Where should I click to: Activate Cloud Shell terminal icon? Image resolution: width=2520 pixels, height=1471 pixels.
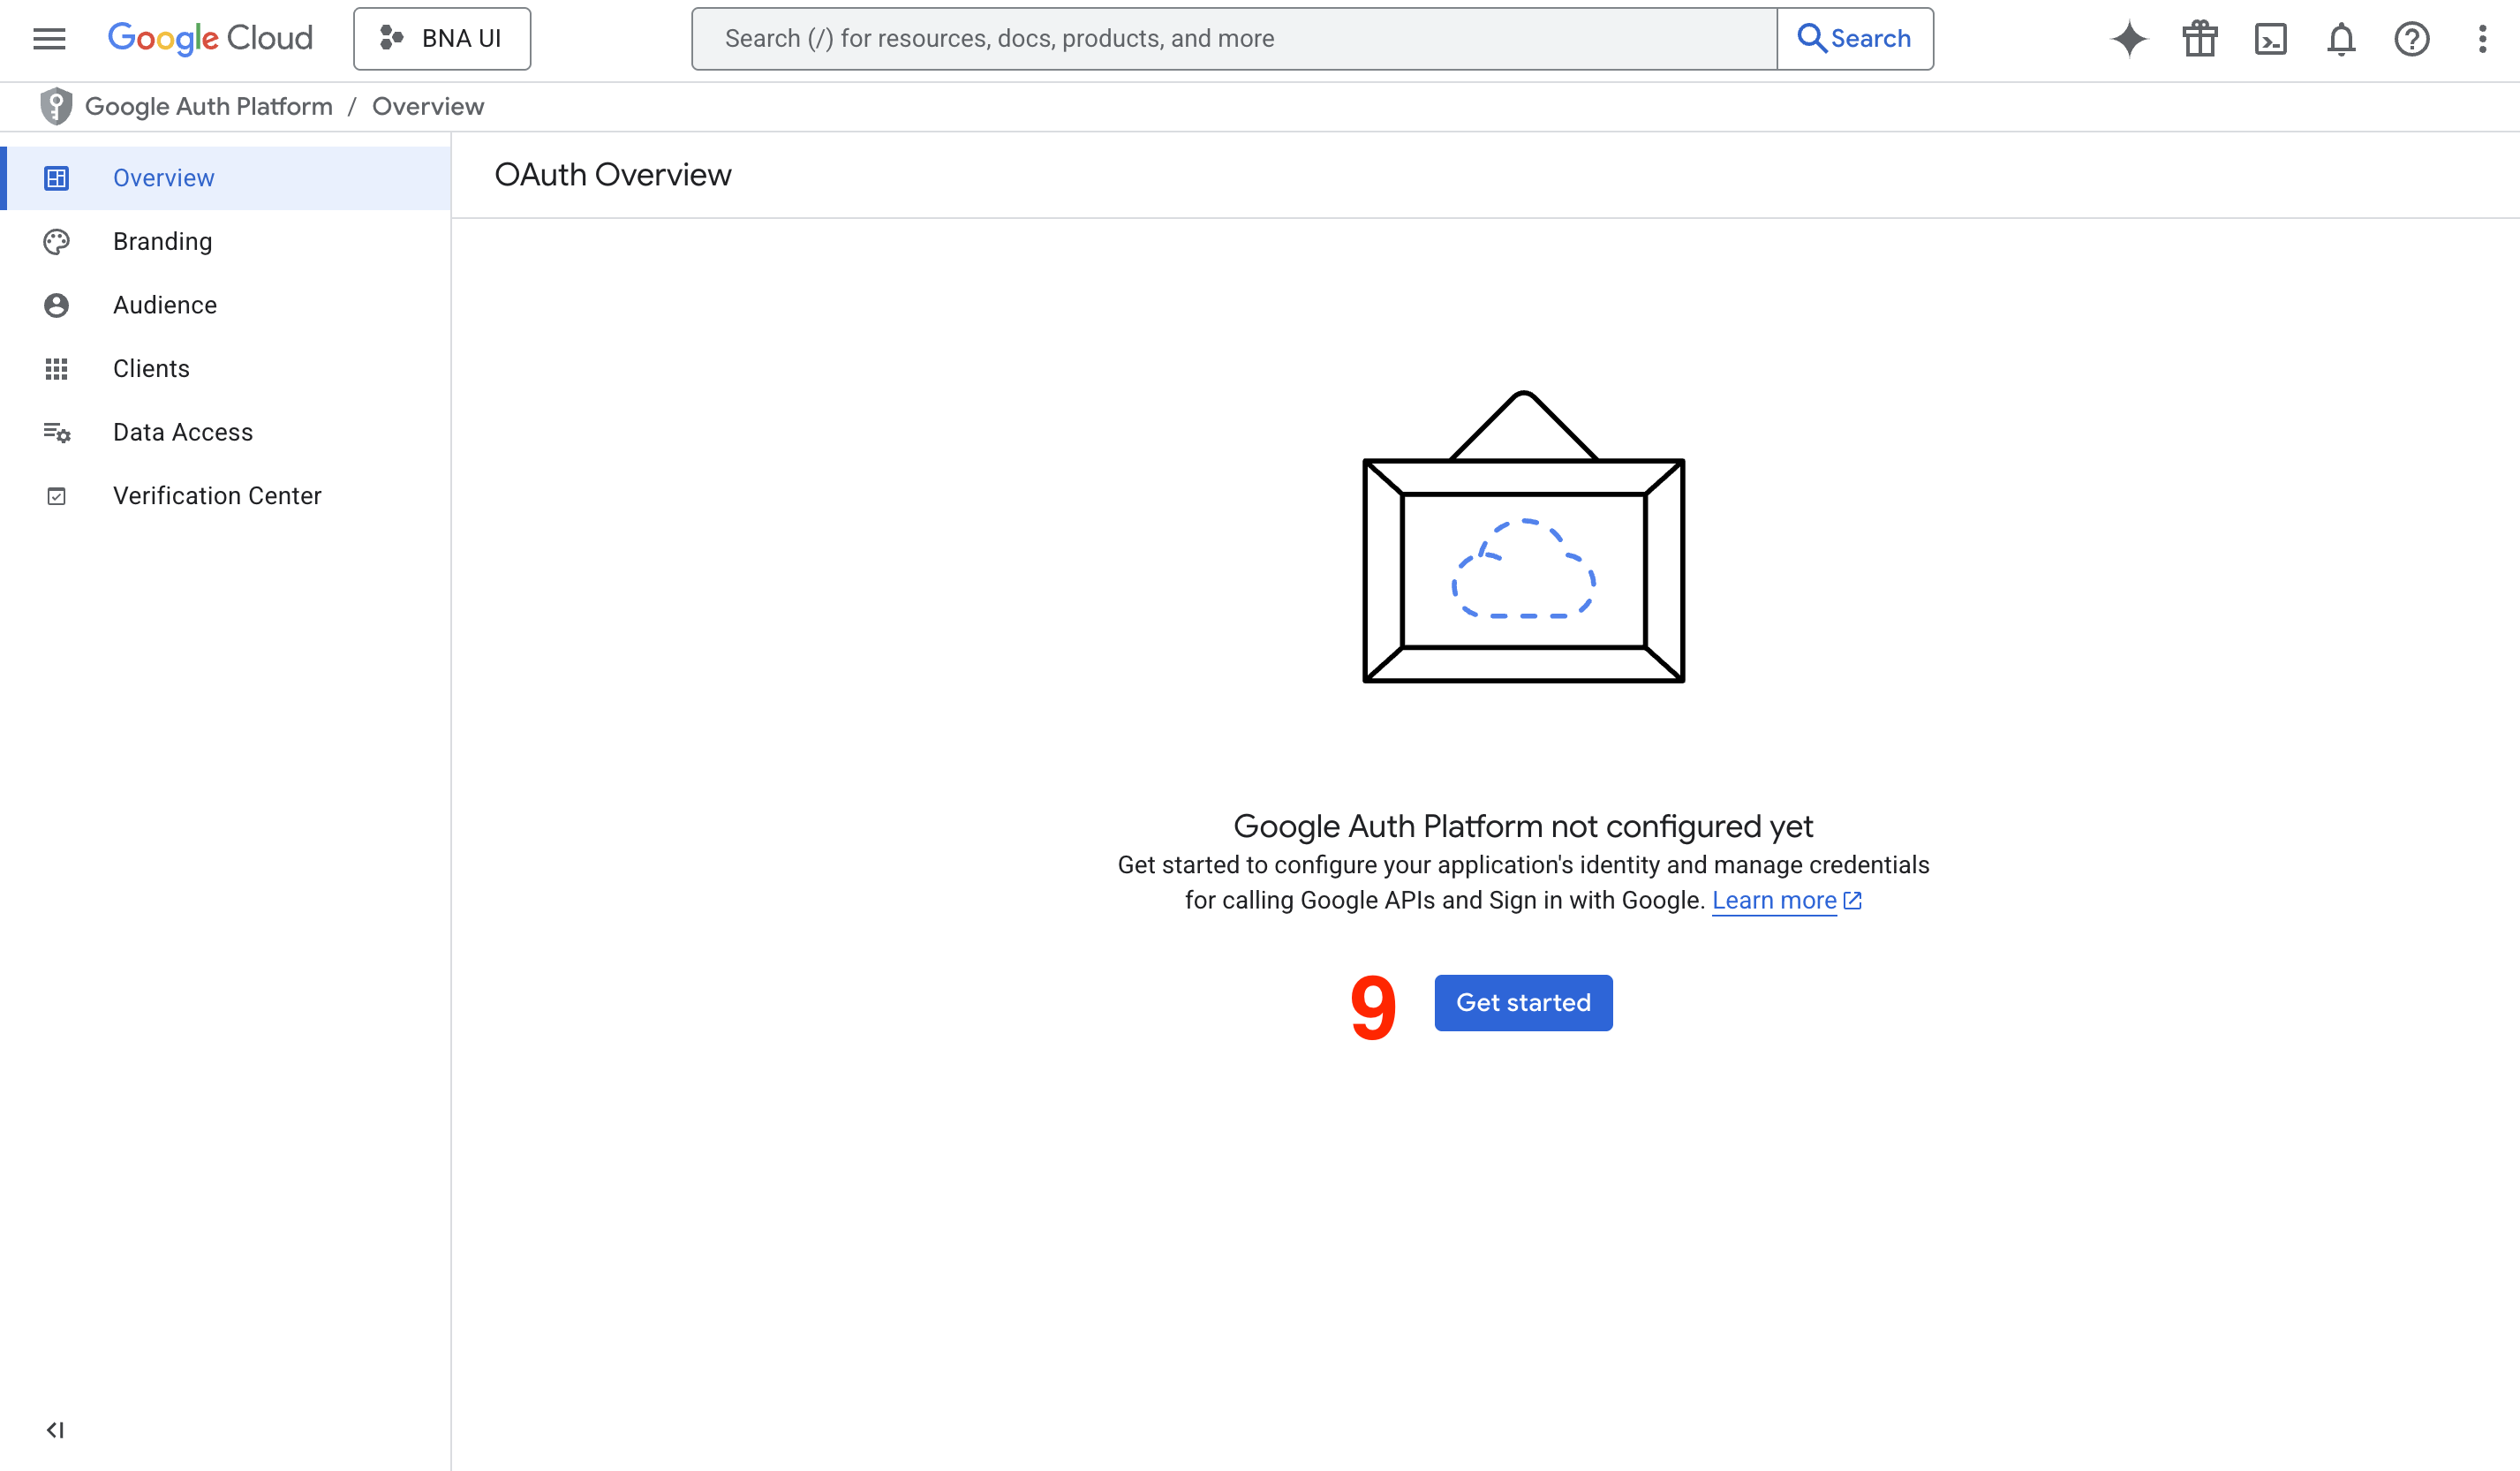2271,39
